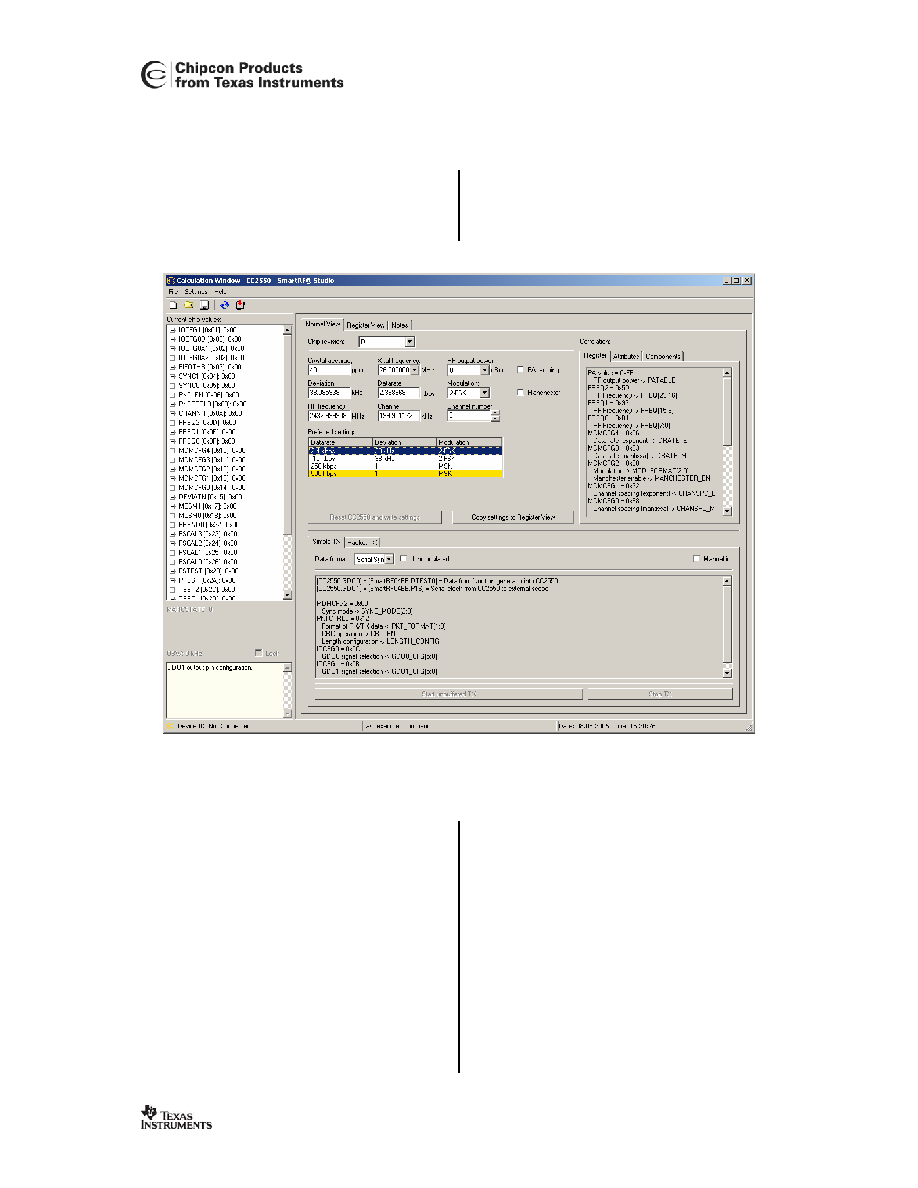Toggle the Manchester checkbox under PA ramping

pyautogui.click(x=520, y=392)
